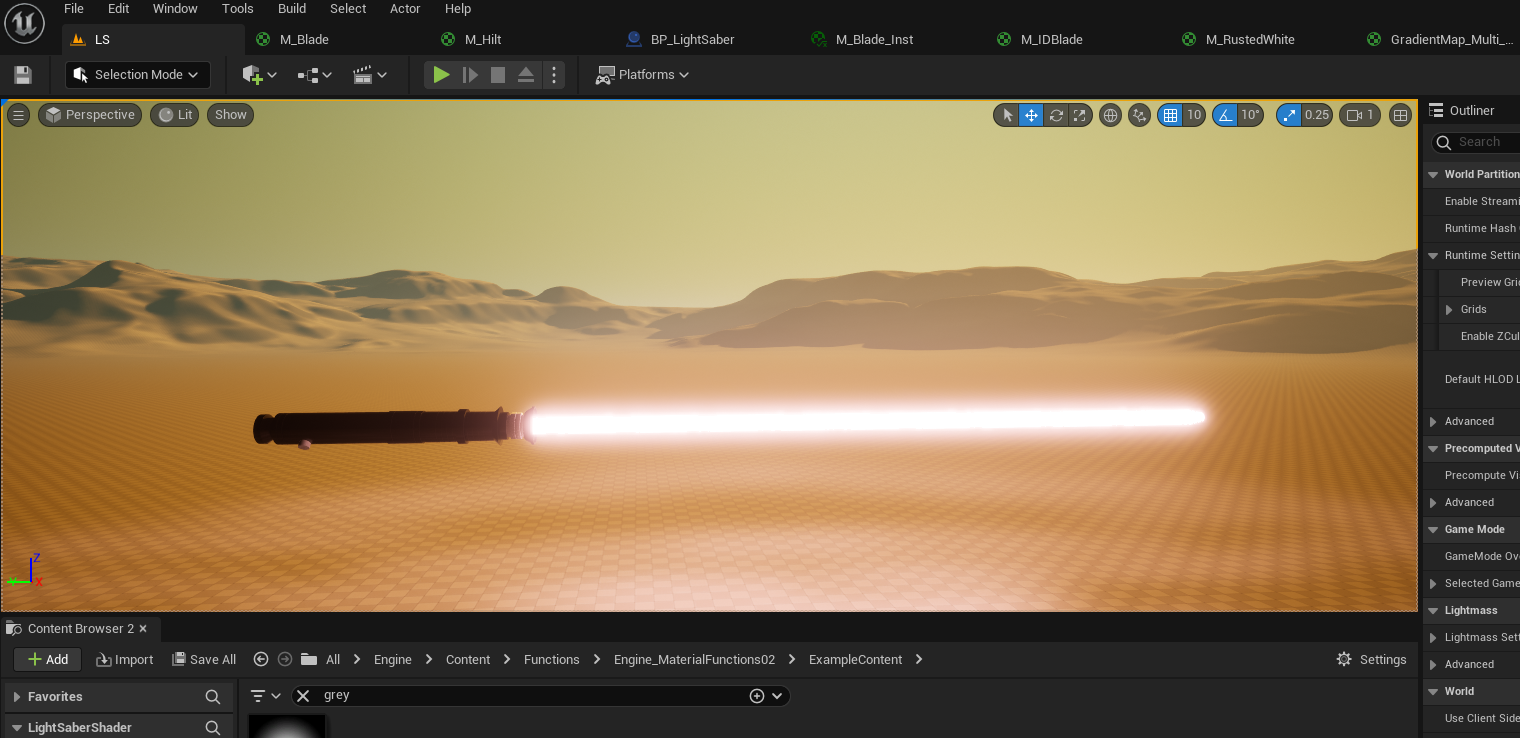Open the content browser filter menu
The width and height of the screenshot is (1520, 738).
265,696
